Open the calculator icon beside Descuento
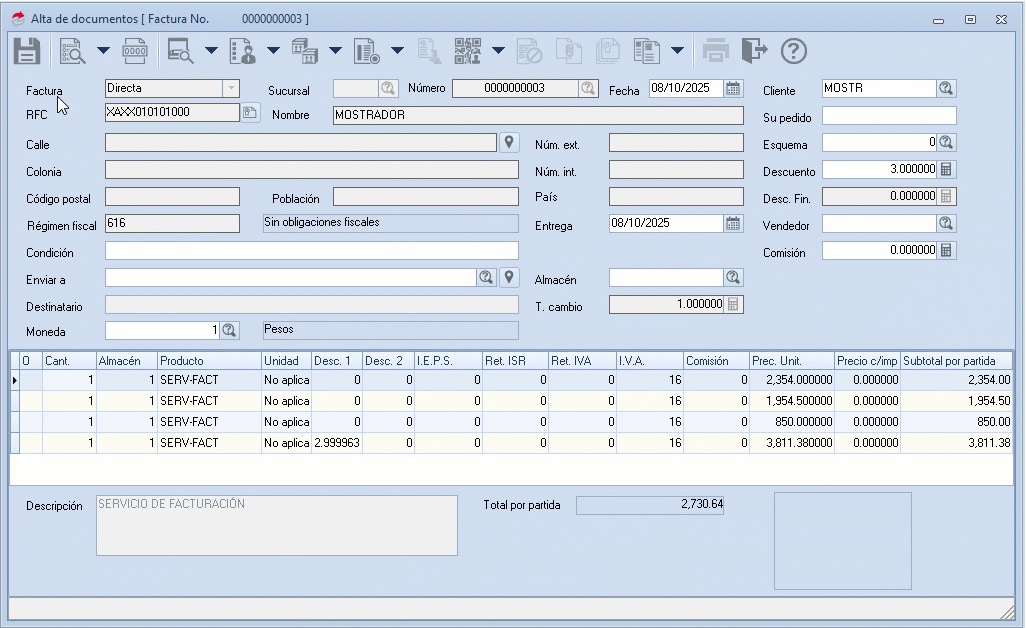The height and width of the screenshot is (628, 1026). coord(946,169)
